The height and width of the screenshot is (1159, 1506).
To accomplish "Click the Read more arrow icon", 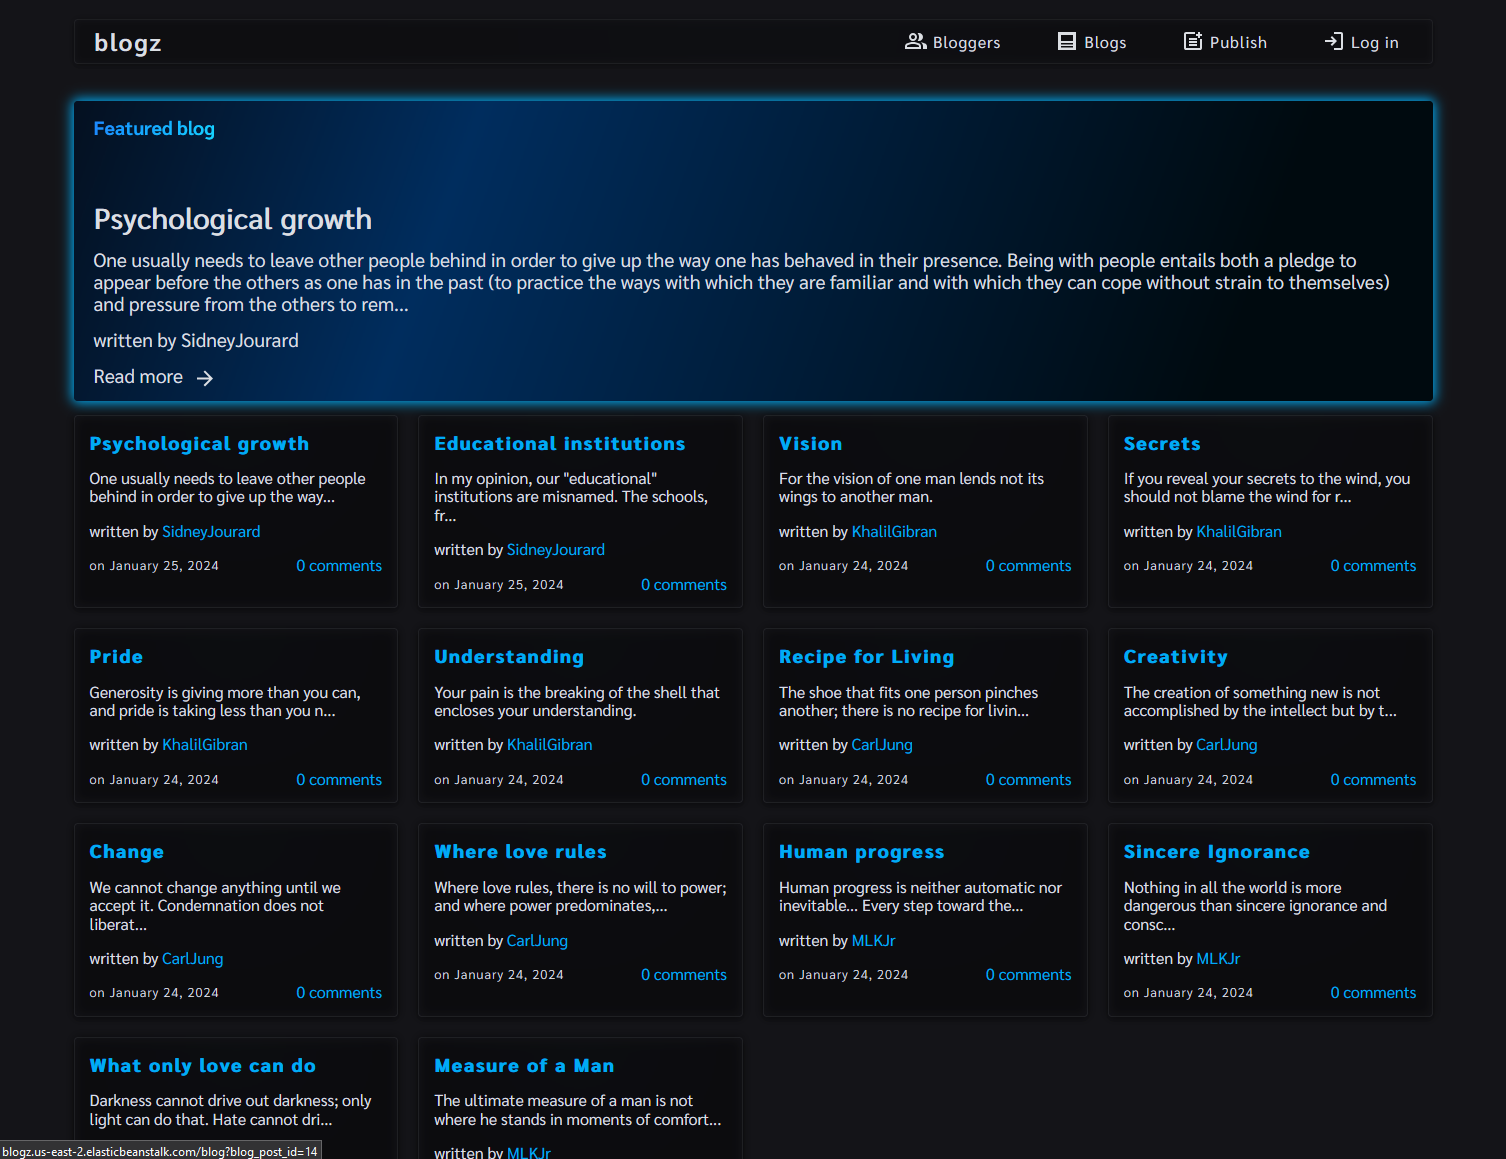I will click(x=205, y=378).
